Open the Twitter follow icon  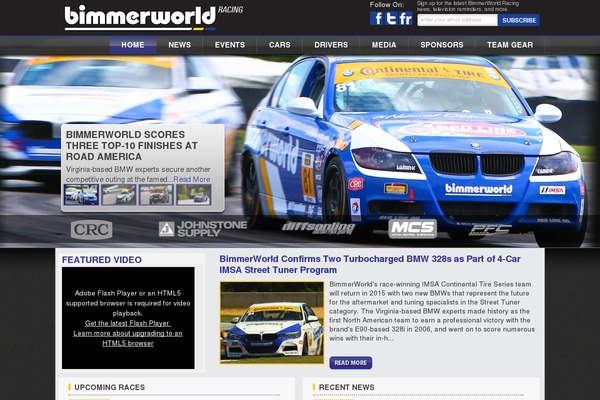[x=391, y=18]
